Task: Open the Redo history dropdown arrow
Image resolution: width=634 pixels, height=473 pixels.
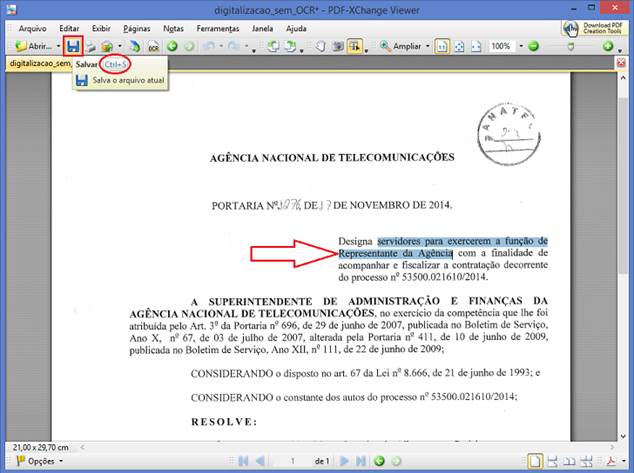Action: [246, 46]
